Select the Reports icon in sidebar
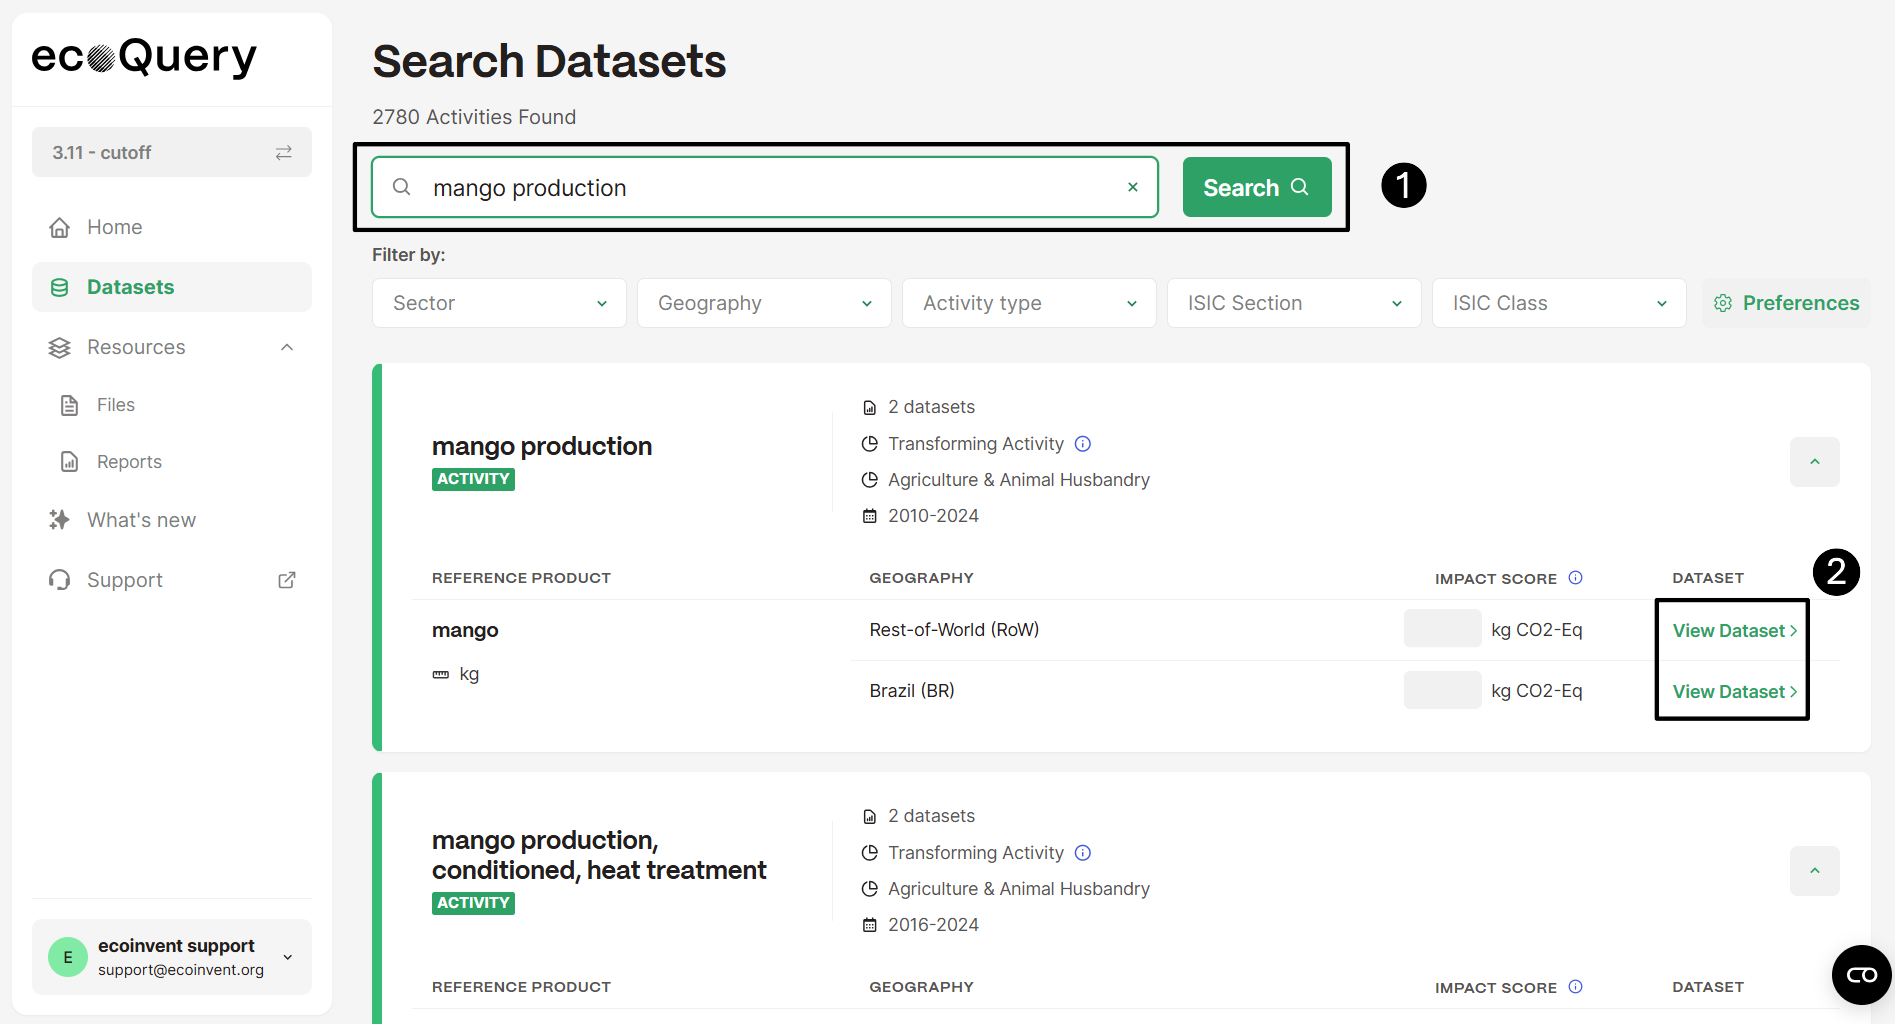 69,461
